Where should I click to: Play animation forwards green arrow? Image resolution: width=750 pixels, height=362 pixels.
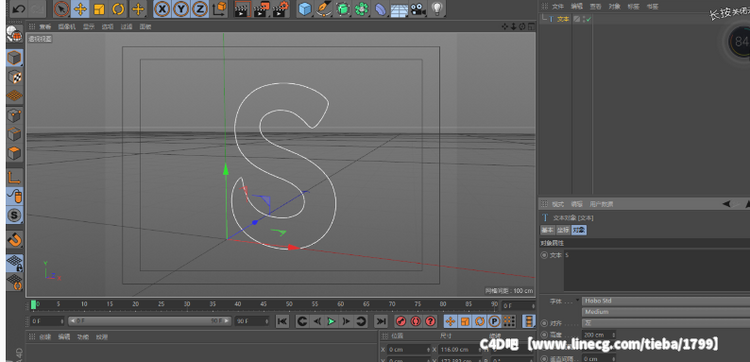click(331, 321)
